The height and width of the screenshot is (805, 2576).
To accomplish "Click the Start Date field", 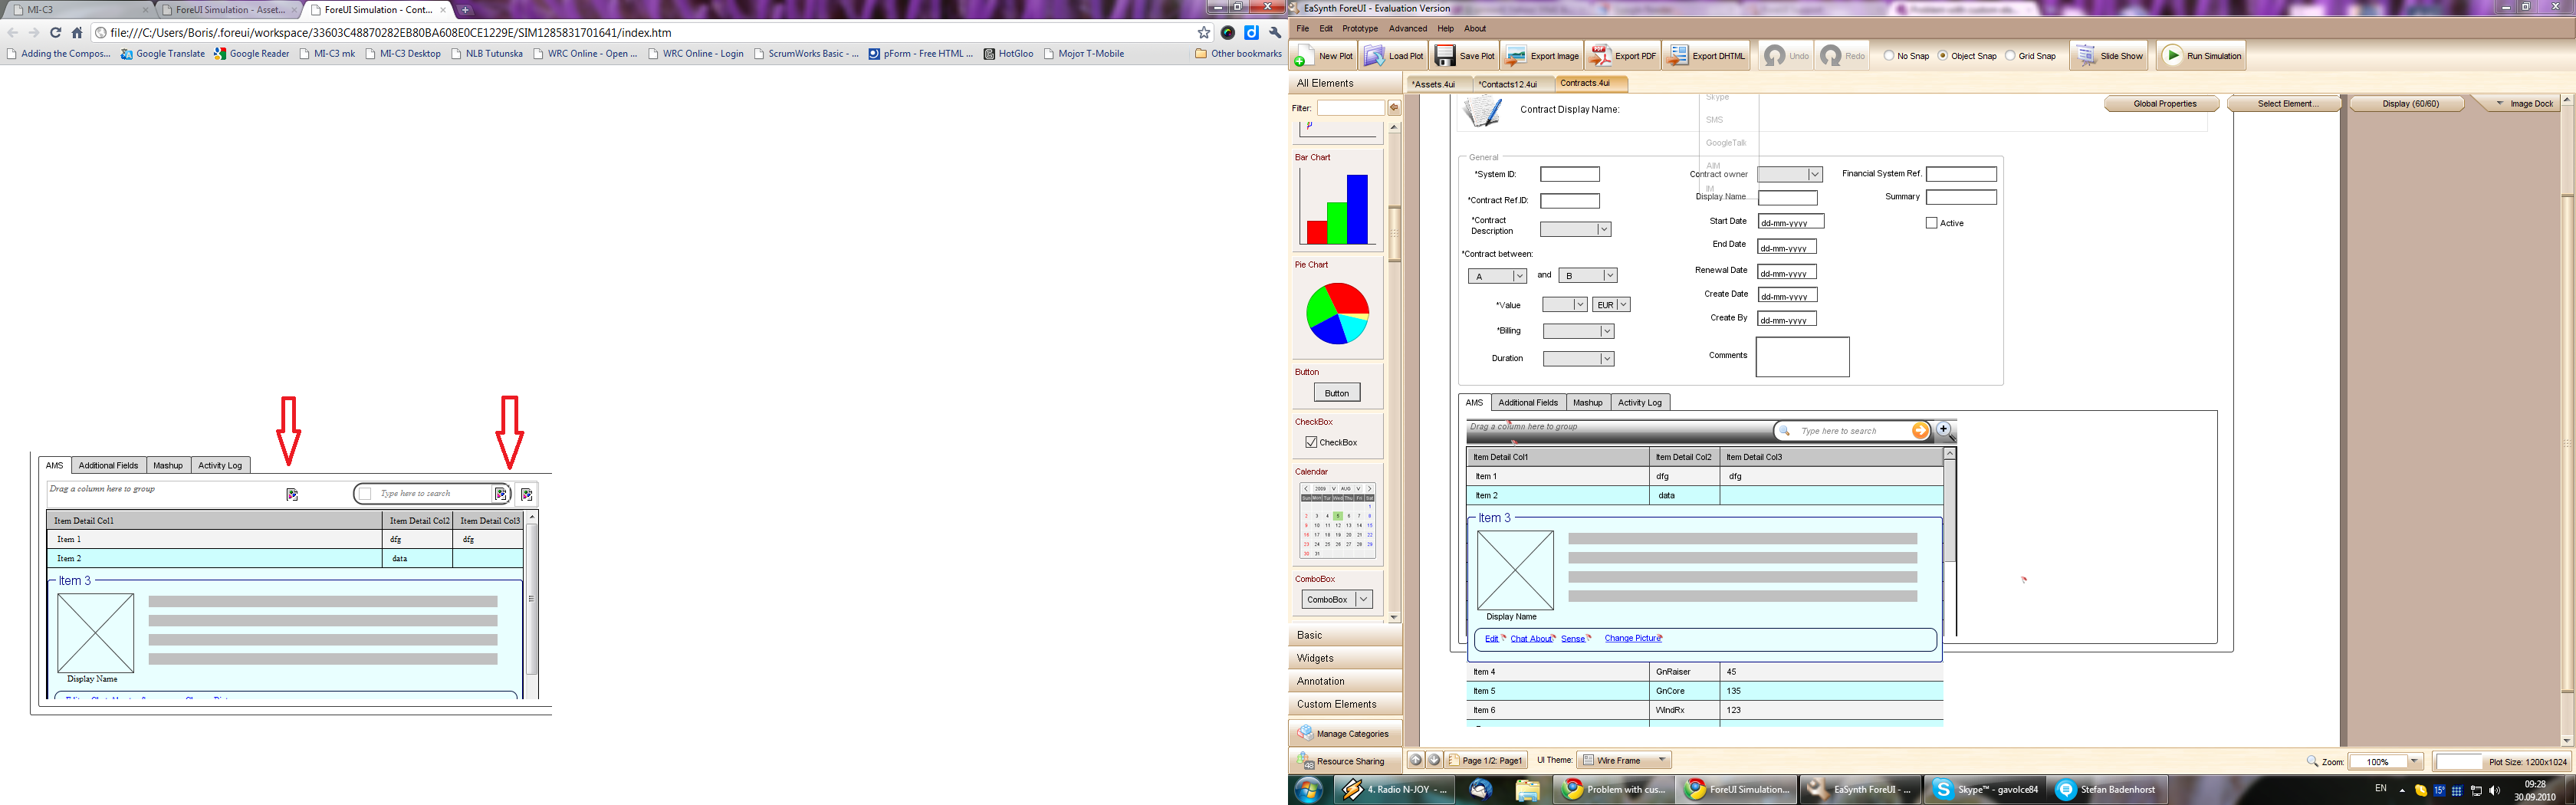I will tap(1790, 222).
